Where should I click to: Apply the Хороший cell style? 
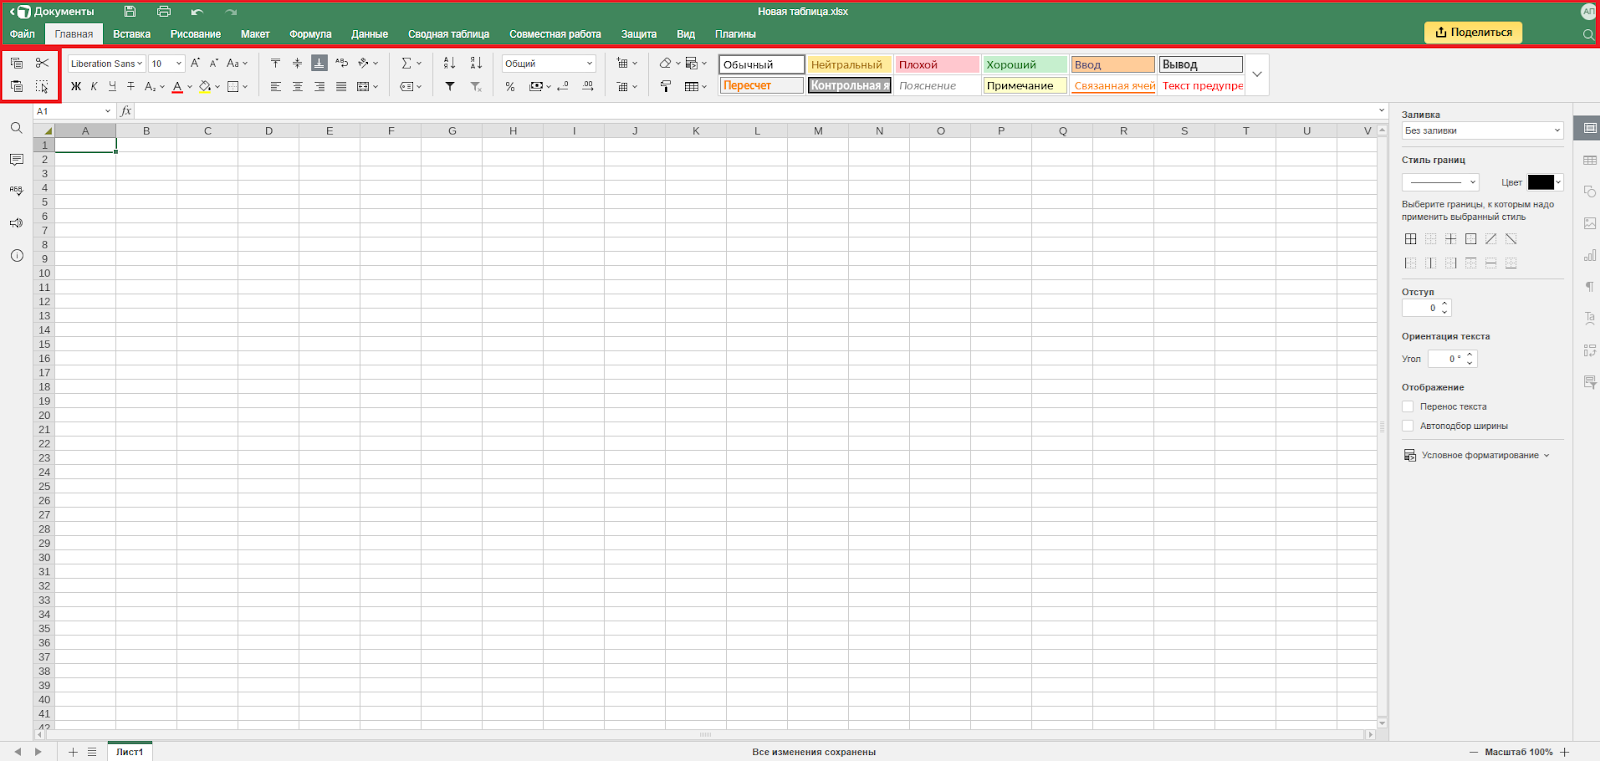point(1024,64)
